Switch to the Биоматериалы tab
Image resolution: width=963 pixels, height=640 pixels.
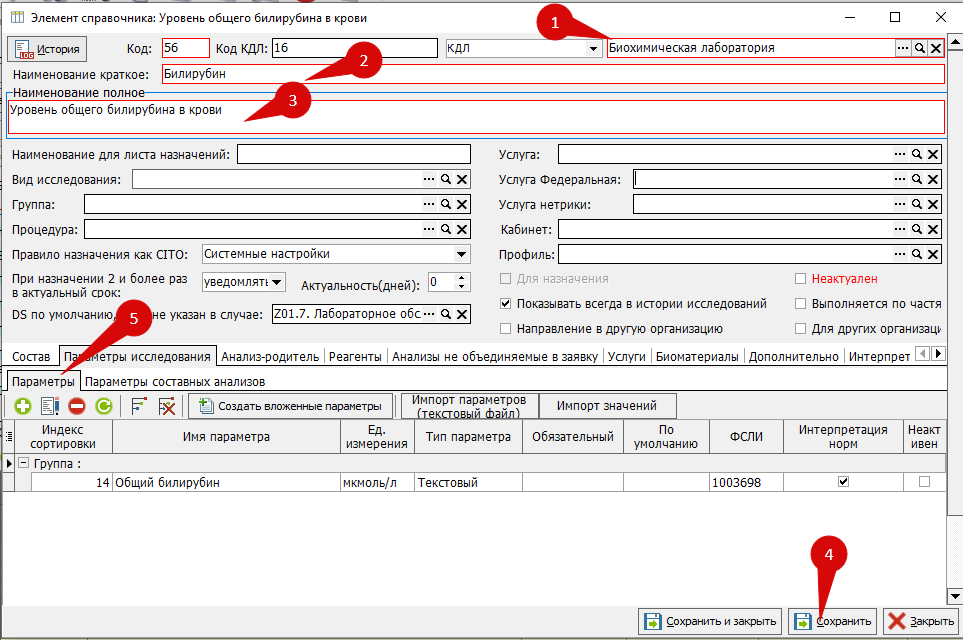697,357
